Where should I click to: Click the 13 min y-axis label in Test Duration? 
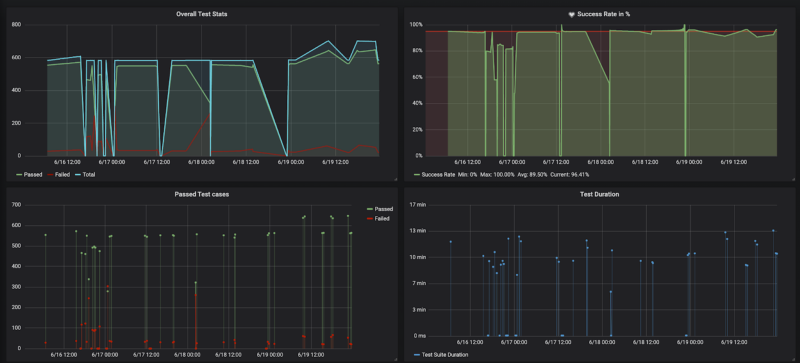(418, 231)
